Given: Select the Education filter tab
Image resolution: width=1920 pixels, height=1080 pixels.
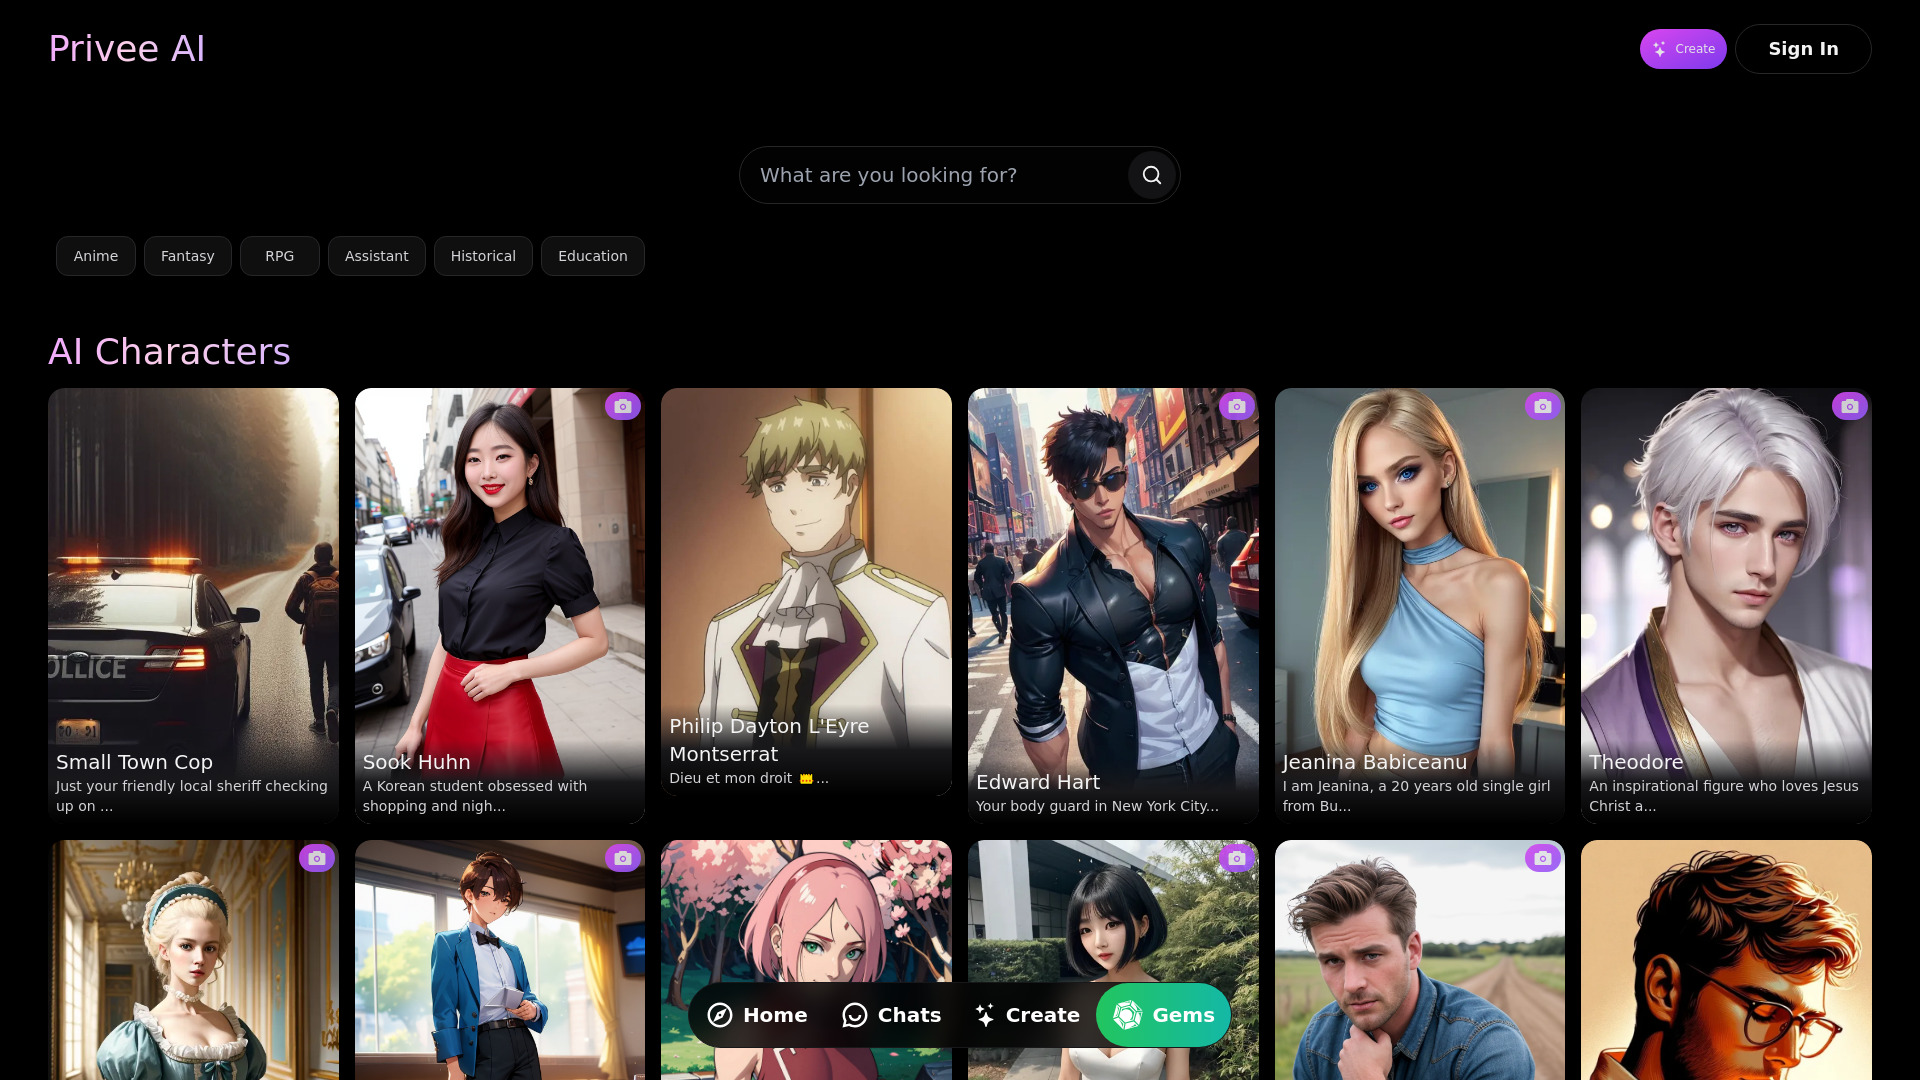Looking at the screenshot, I should click(592, 256).
